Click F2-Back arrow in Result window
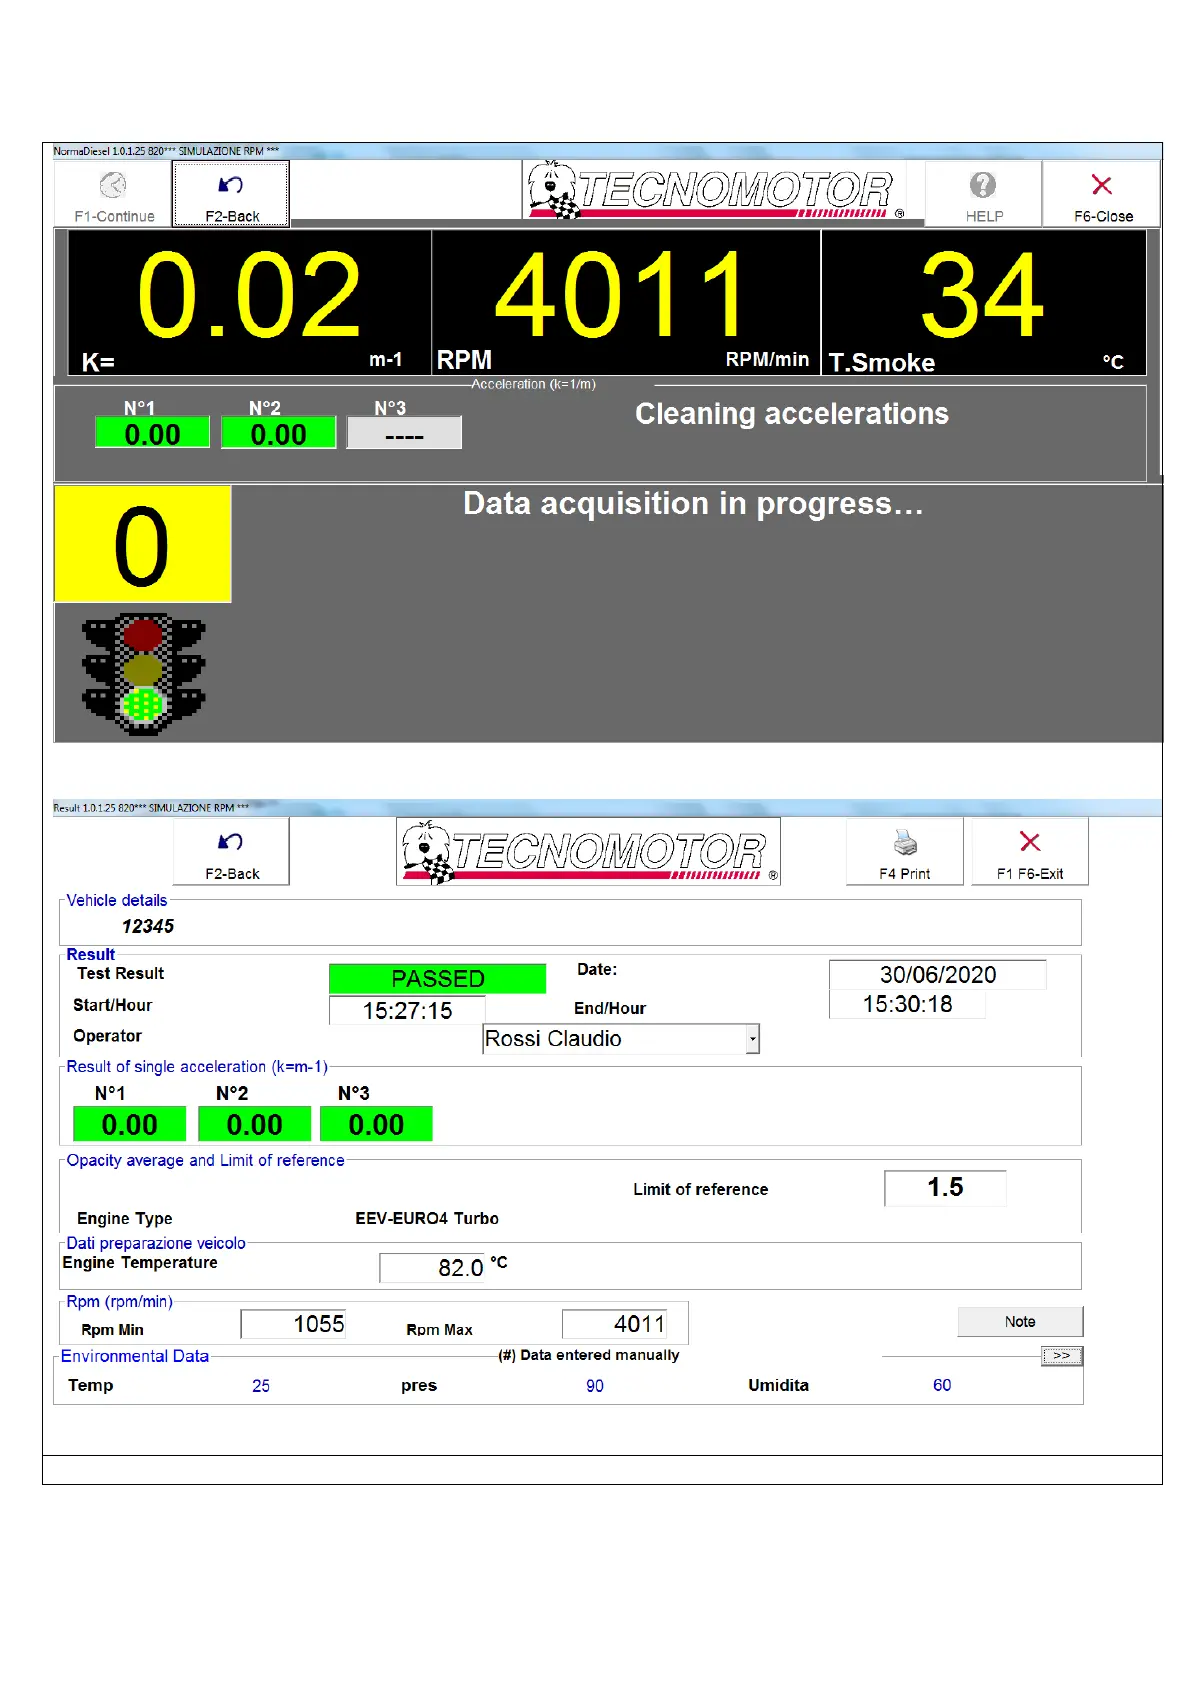Image resolution: width=1191 pixels, height=1684 pixels. coord(231,843)
